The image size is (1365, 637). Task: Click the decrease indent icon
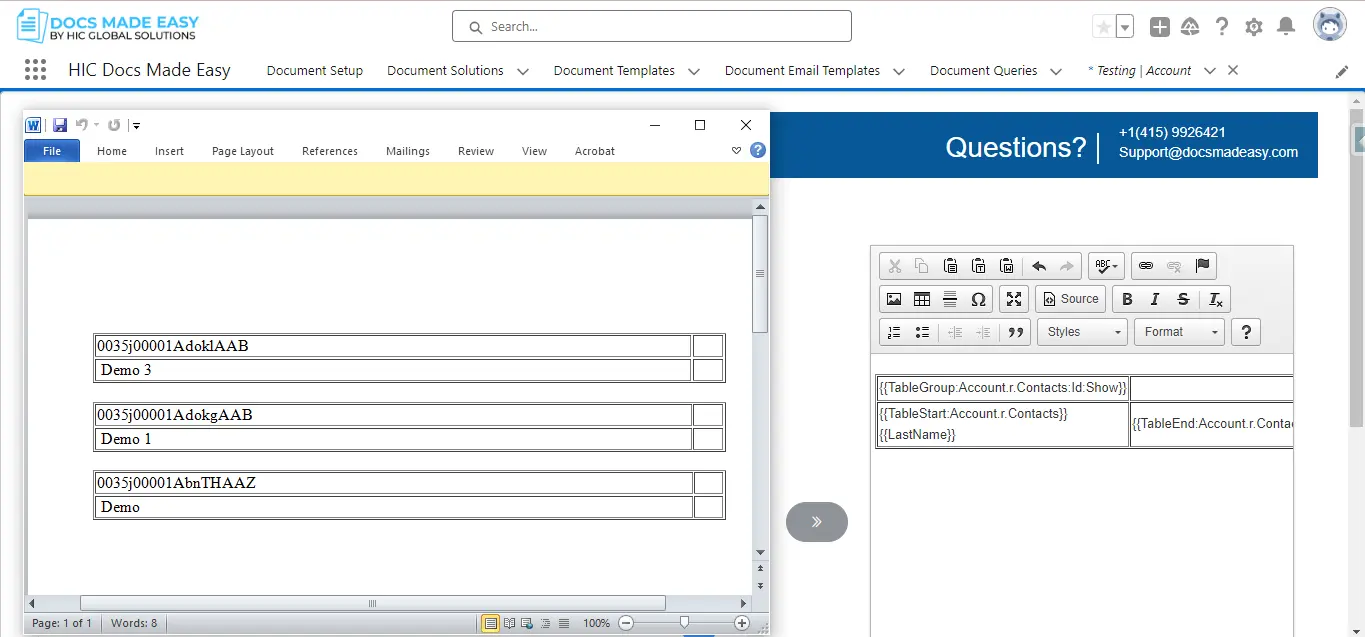click(954, 332)
